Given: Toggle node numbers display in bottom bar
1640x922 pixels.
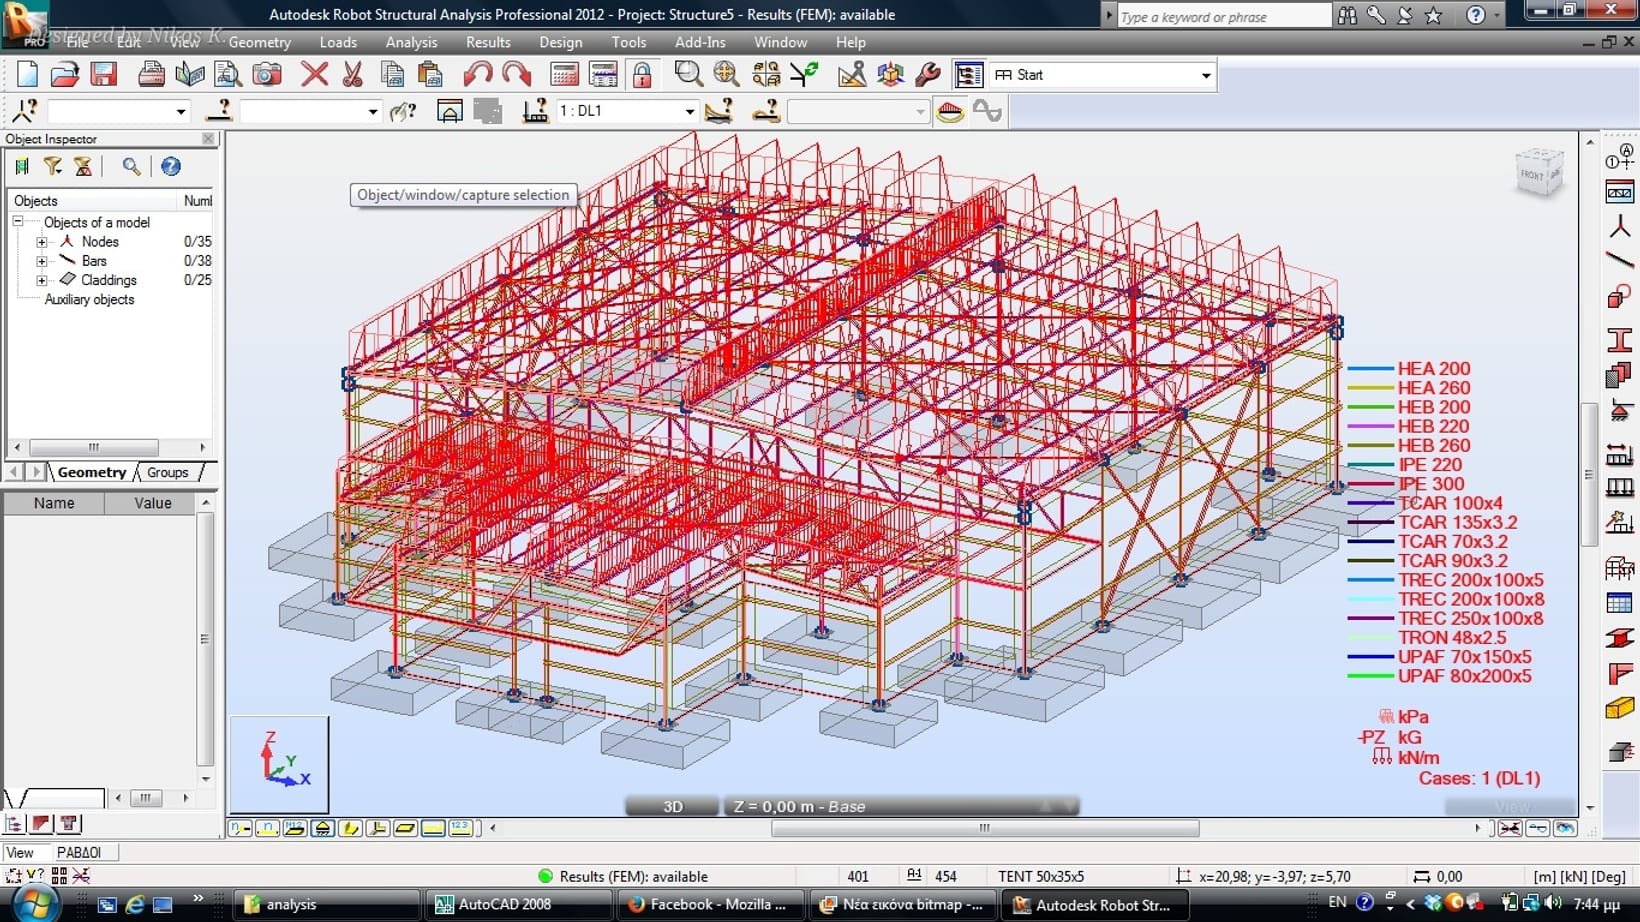Looking at the screenshot, I should coord(241,828).
